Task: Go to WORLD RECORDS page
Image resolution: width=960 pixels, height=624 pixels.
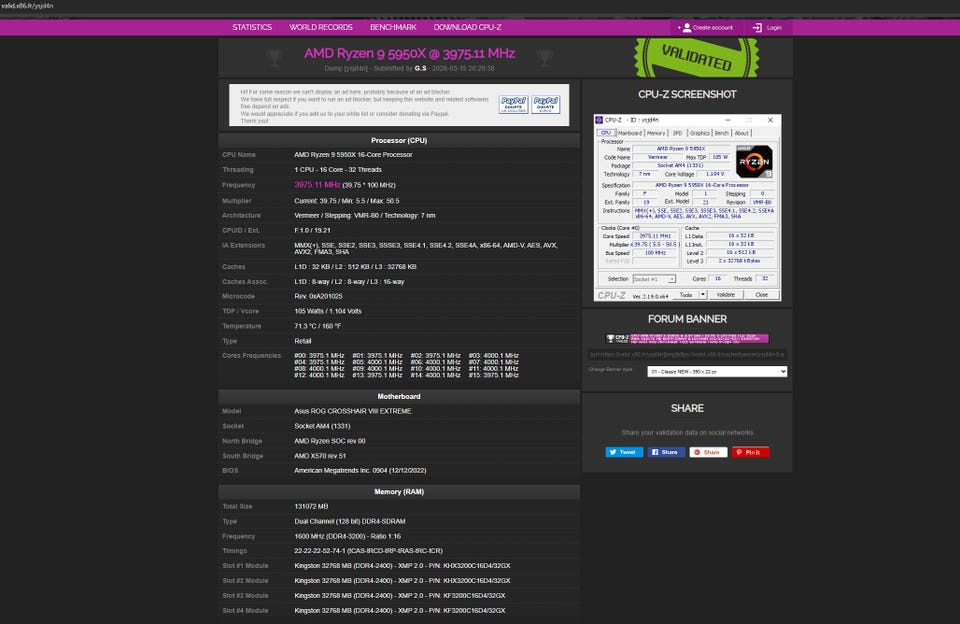Action: (x=321, y=28)
